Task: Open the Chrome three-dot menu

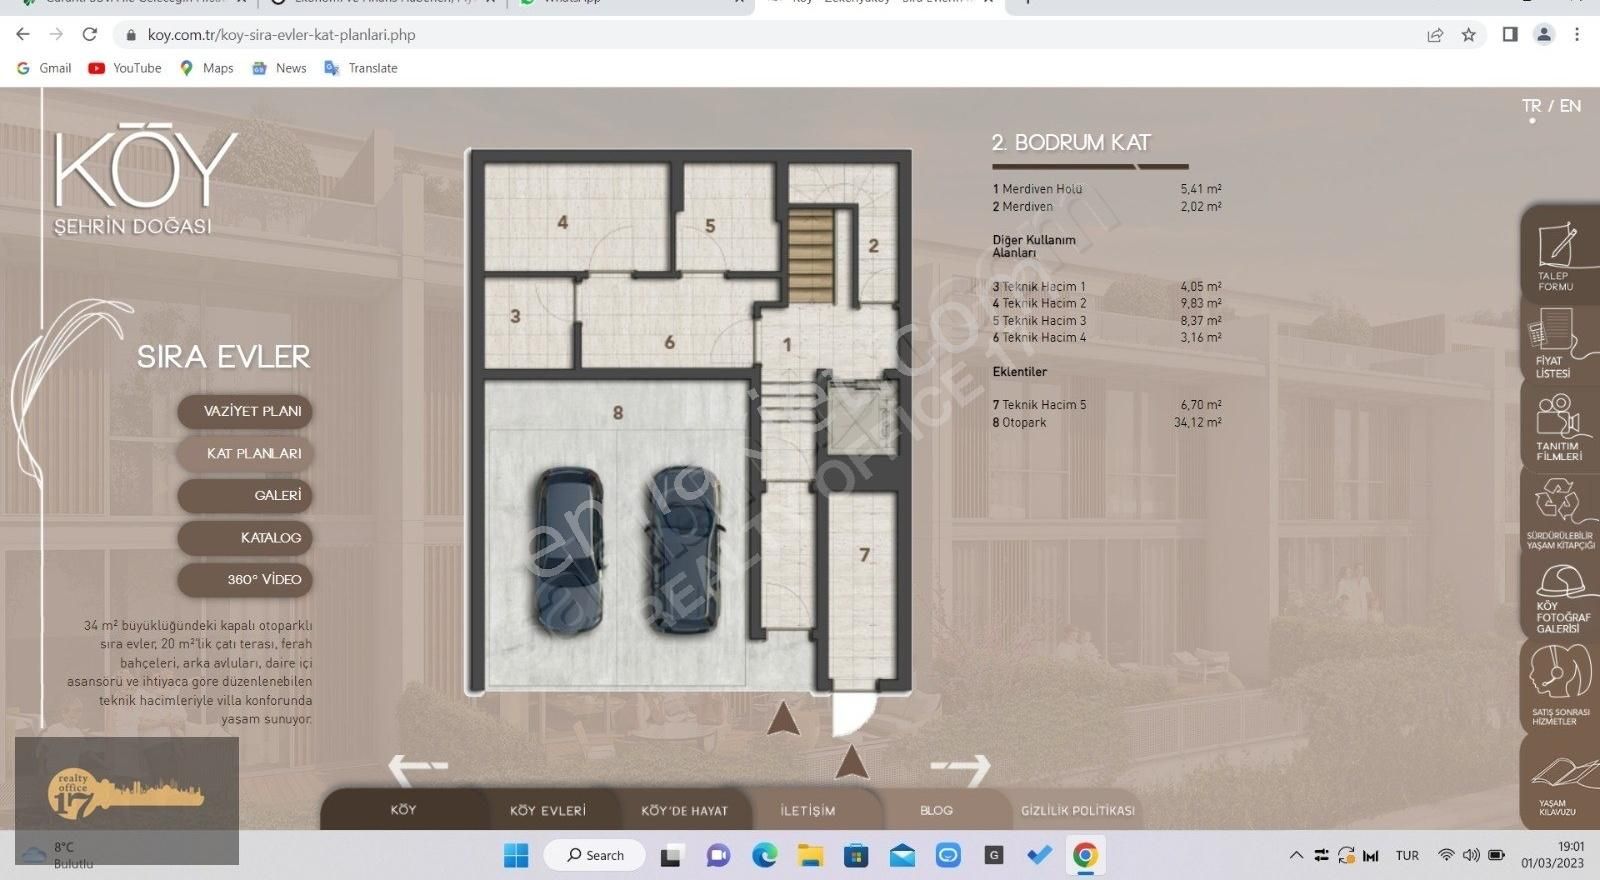Action: pyautogui.click(x=1577, y=34)
